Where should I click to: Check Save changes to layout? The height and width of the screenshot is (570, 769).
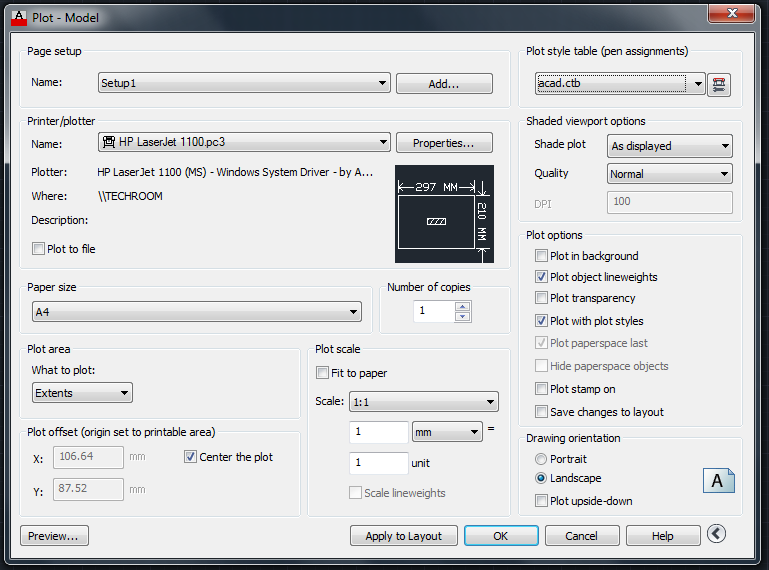(x=541, y=412)
